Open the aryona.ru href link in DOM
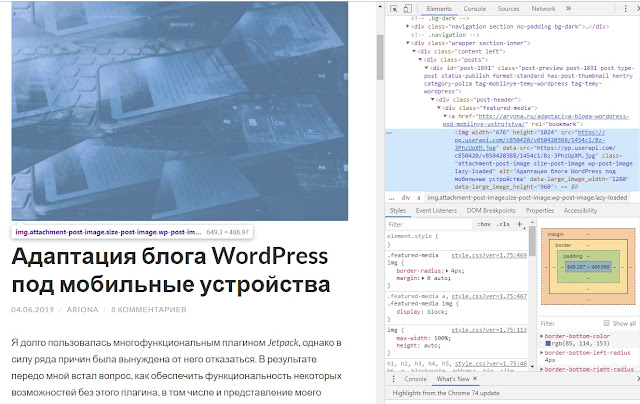Screen dimensions: 640x404 pyautogui.click(x=536, y=120)
